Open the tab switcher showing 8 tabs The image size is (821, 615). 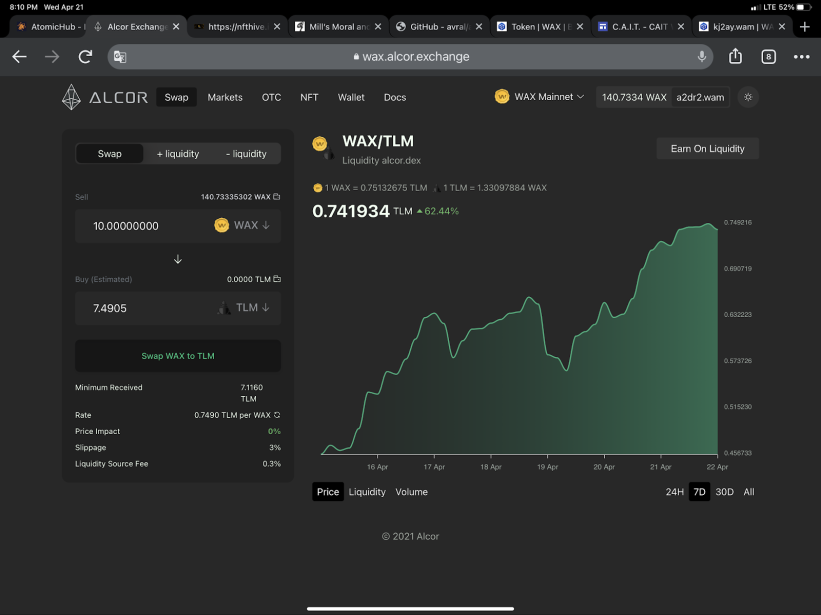click(768, 57)
